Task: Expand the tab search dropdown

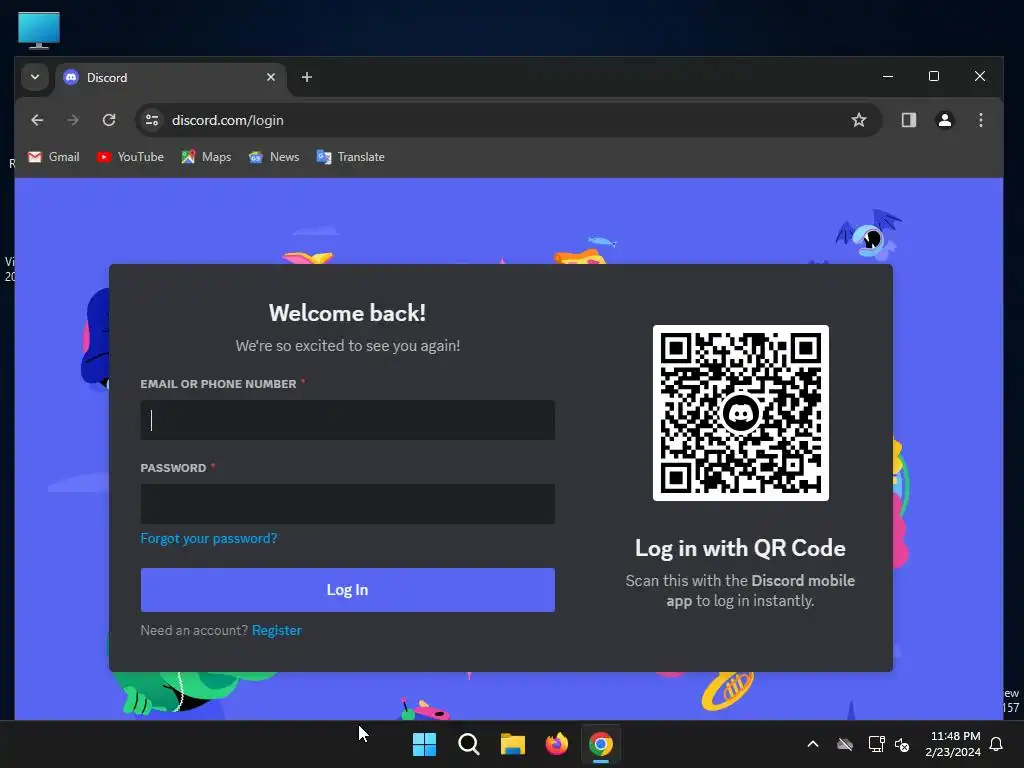Action: [35, 77]
